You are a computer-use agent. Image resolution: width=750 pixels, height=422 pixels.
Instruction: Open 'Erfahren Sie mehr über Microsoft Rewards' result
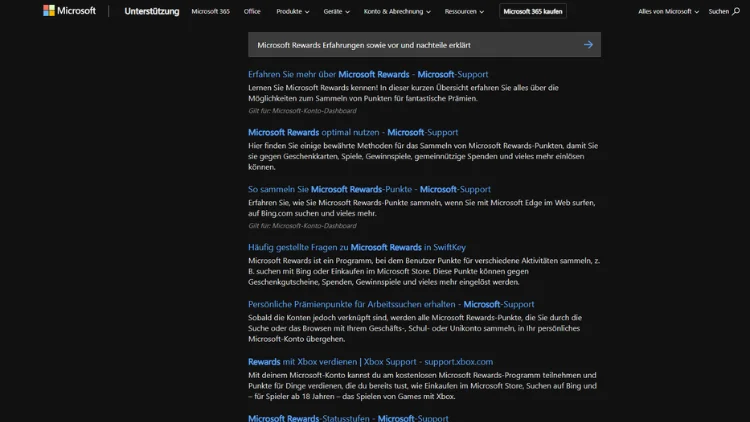[368, 74]
